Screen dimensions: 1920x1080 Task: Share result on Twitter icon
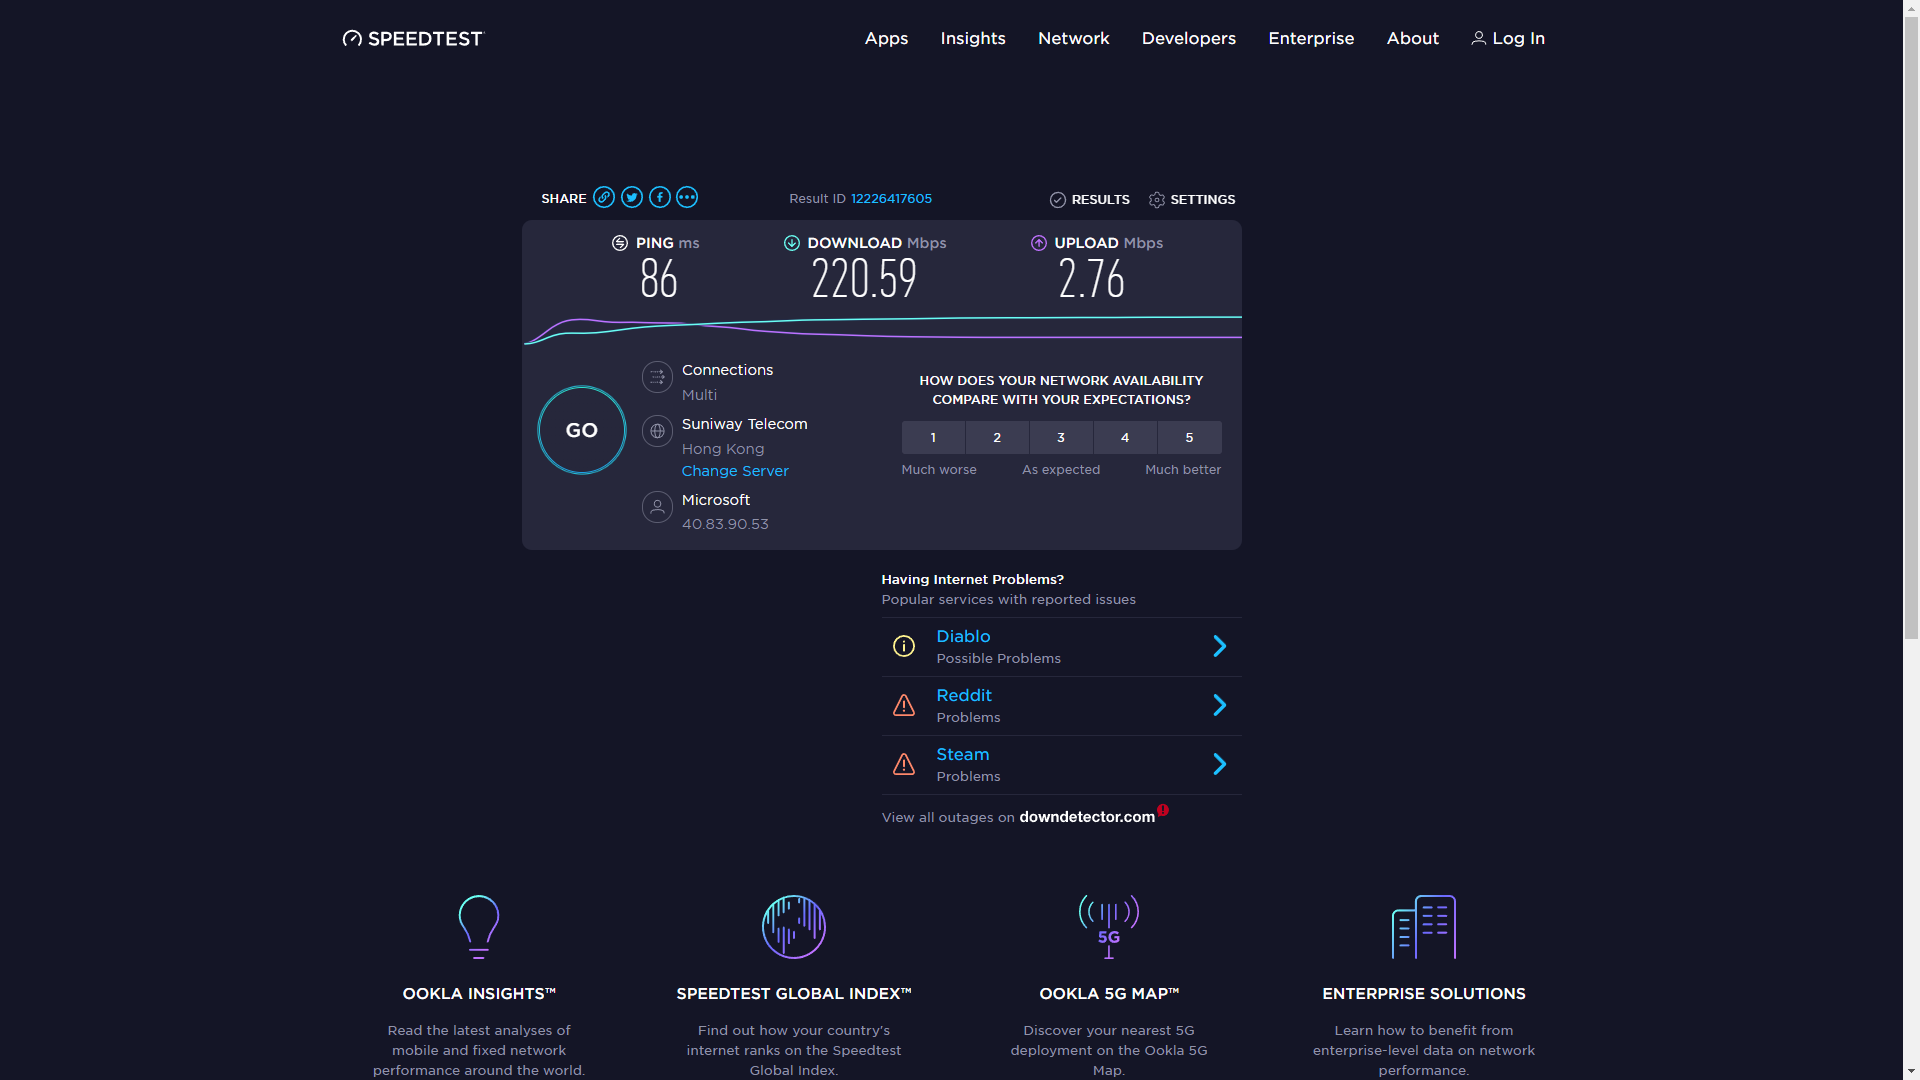631,197
